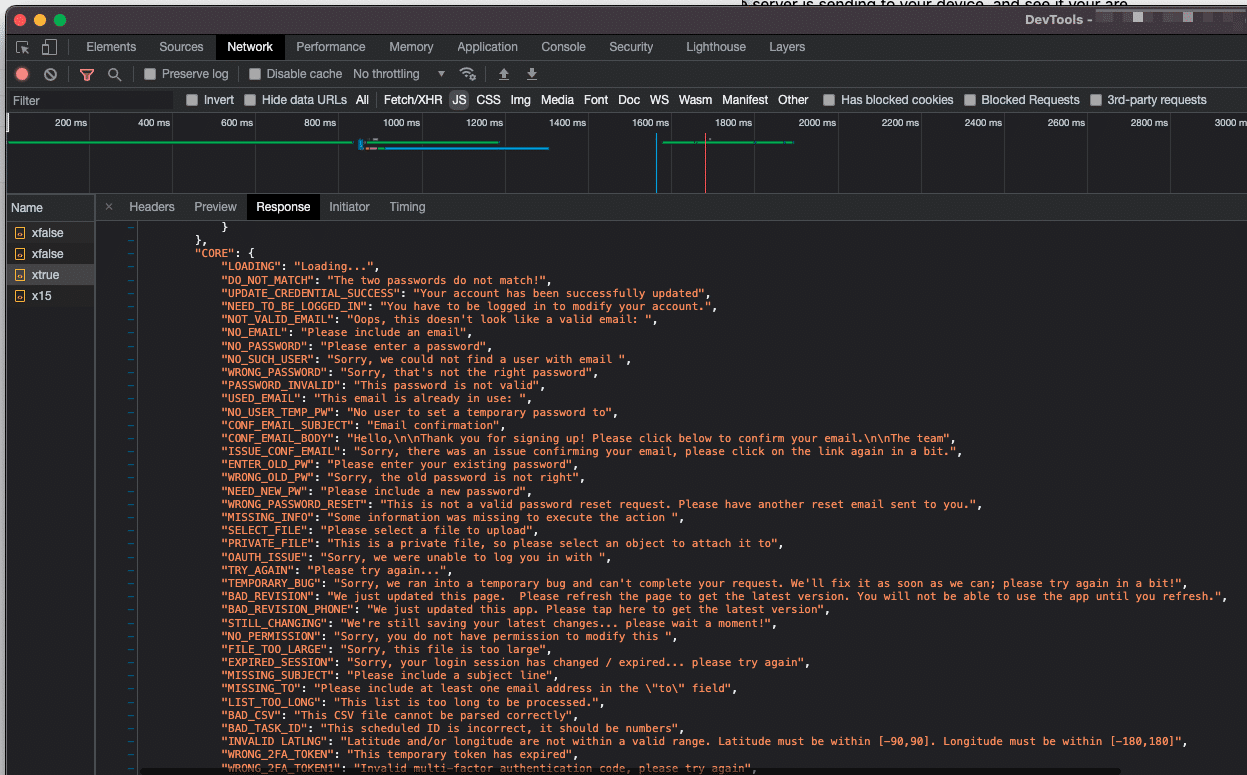Open the No throttling dropdown
Image resolution: width=1247 pixels, height=775 pixels.
[x=399, y=74]
